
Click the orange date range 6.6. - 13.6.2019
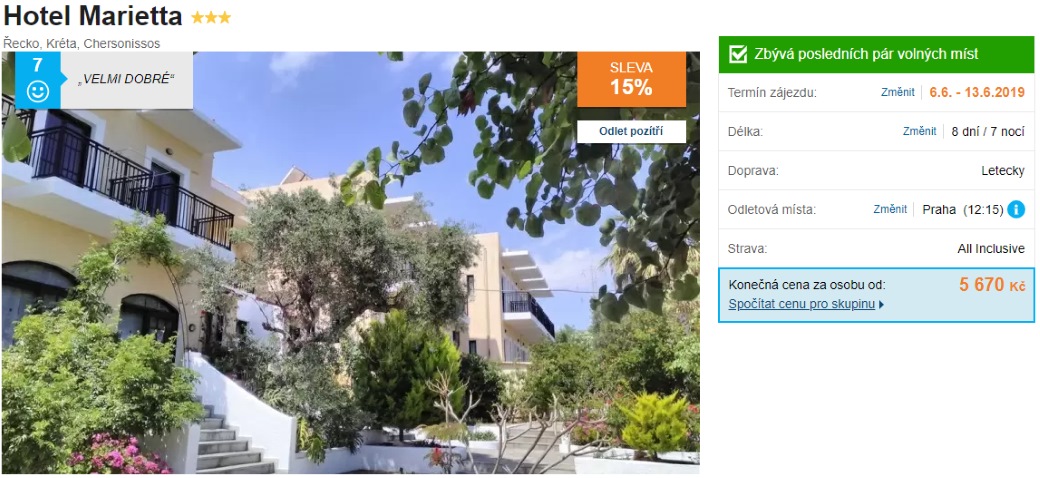pyautogui.click(x=977, y=92)
